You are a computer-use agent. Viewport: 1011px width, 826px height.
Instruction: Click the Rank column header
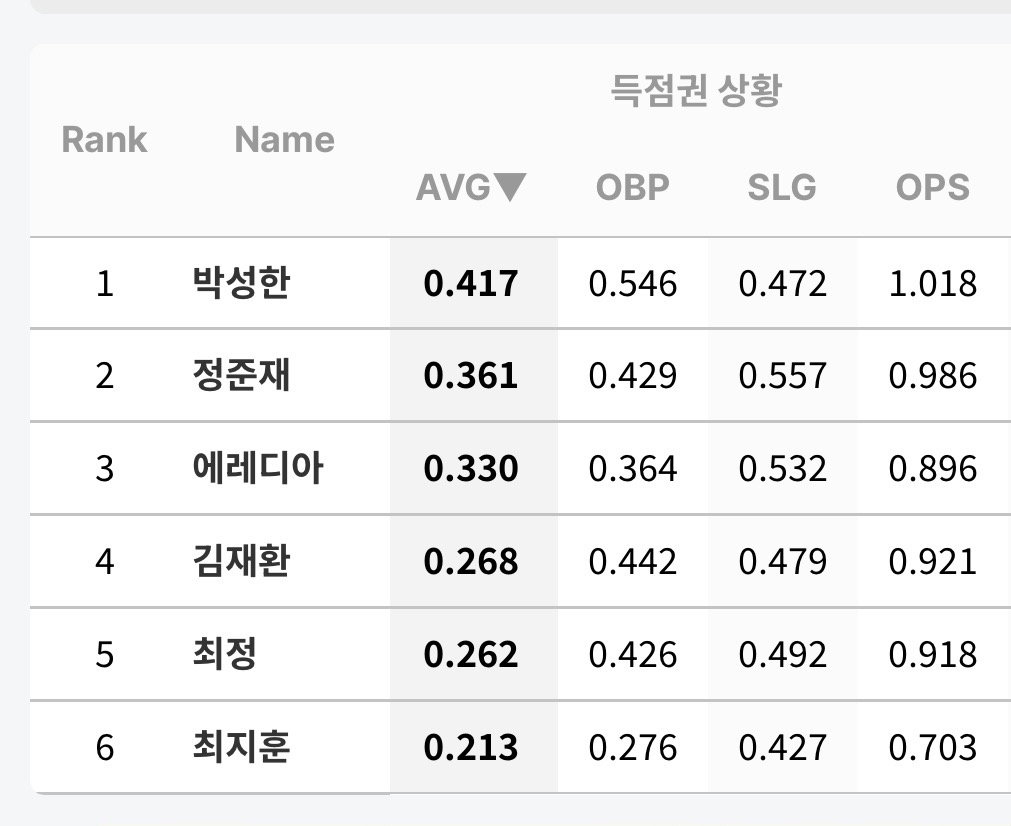(x=104, y=139)
